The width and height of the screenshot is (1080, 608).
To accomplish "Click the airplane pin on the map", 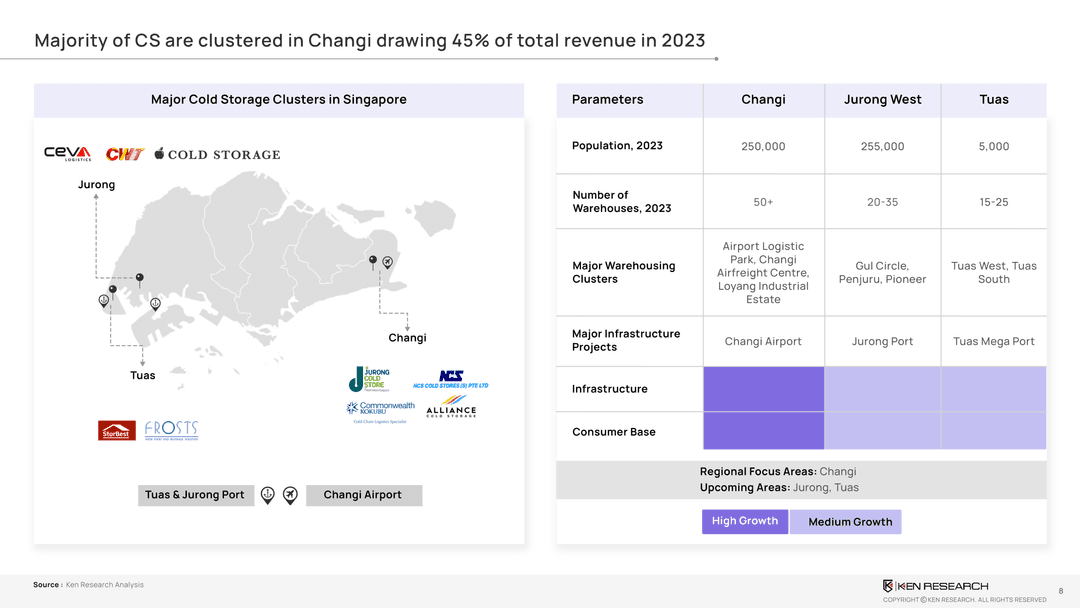I will (x=388, y=262).
